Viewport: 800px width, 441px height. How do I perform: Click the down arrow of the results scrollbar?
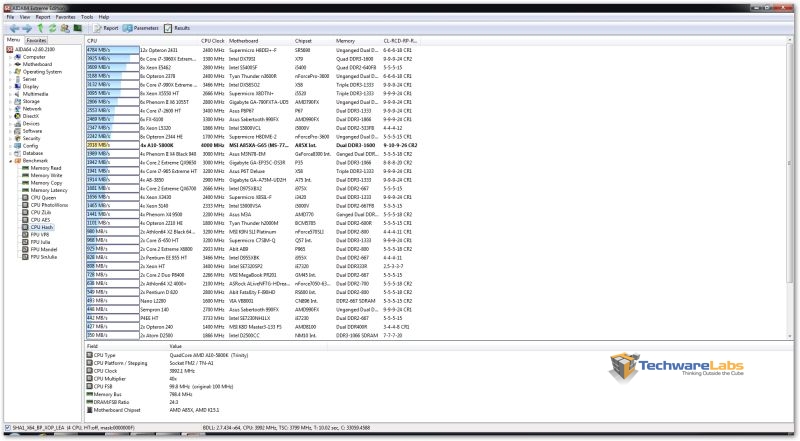[x=790, y=336]
